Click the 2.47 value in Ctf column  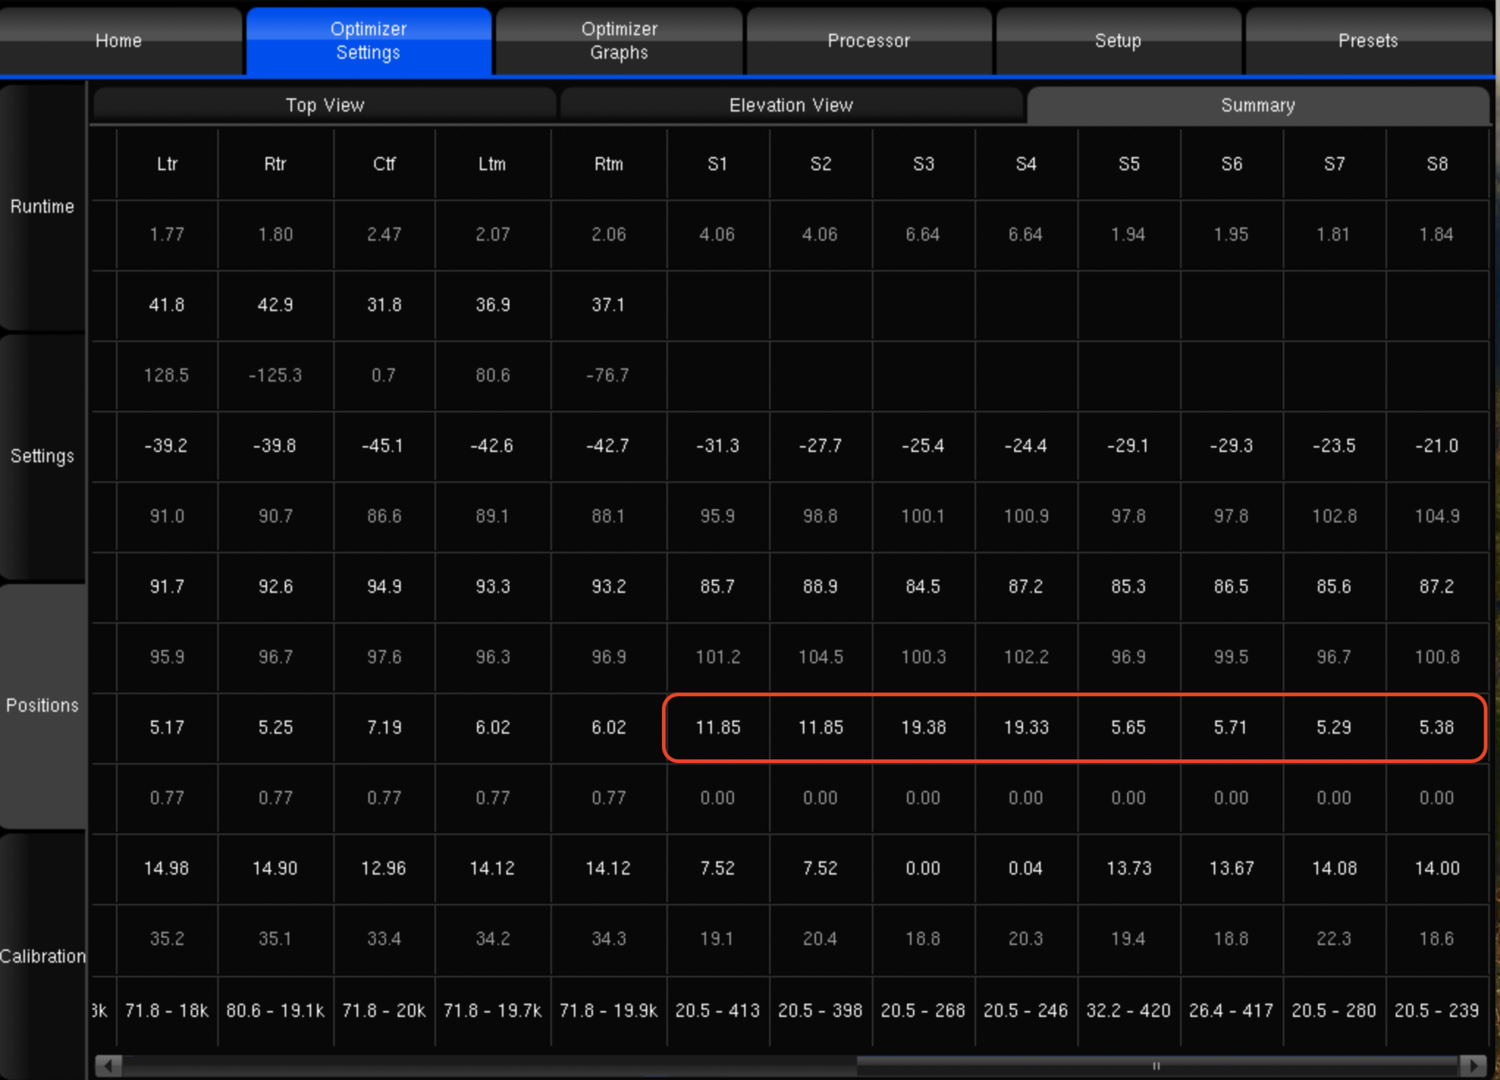point(384,235)
